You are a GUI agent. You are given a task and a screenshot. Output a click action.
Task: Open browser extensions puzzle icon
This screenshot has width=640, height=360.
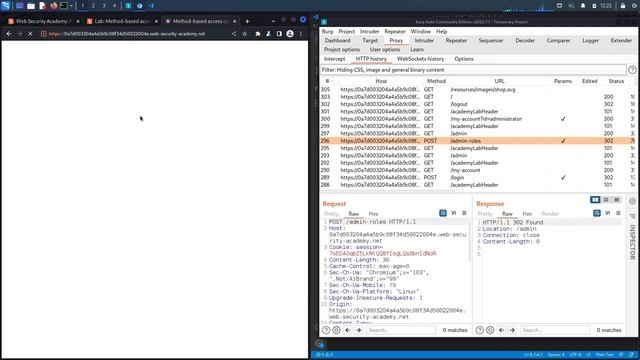pyautogui.click(x=258, y=34)
